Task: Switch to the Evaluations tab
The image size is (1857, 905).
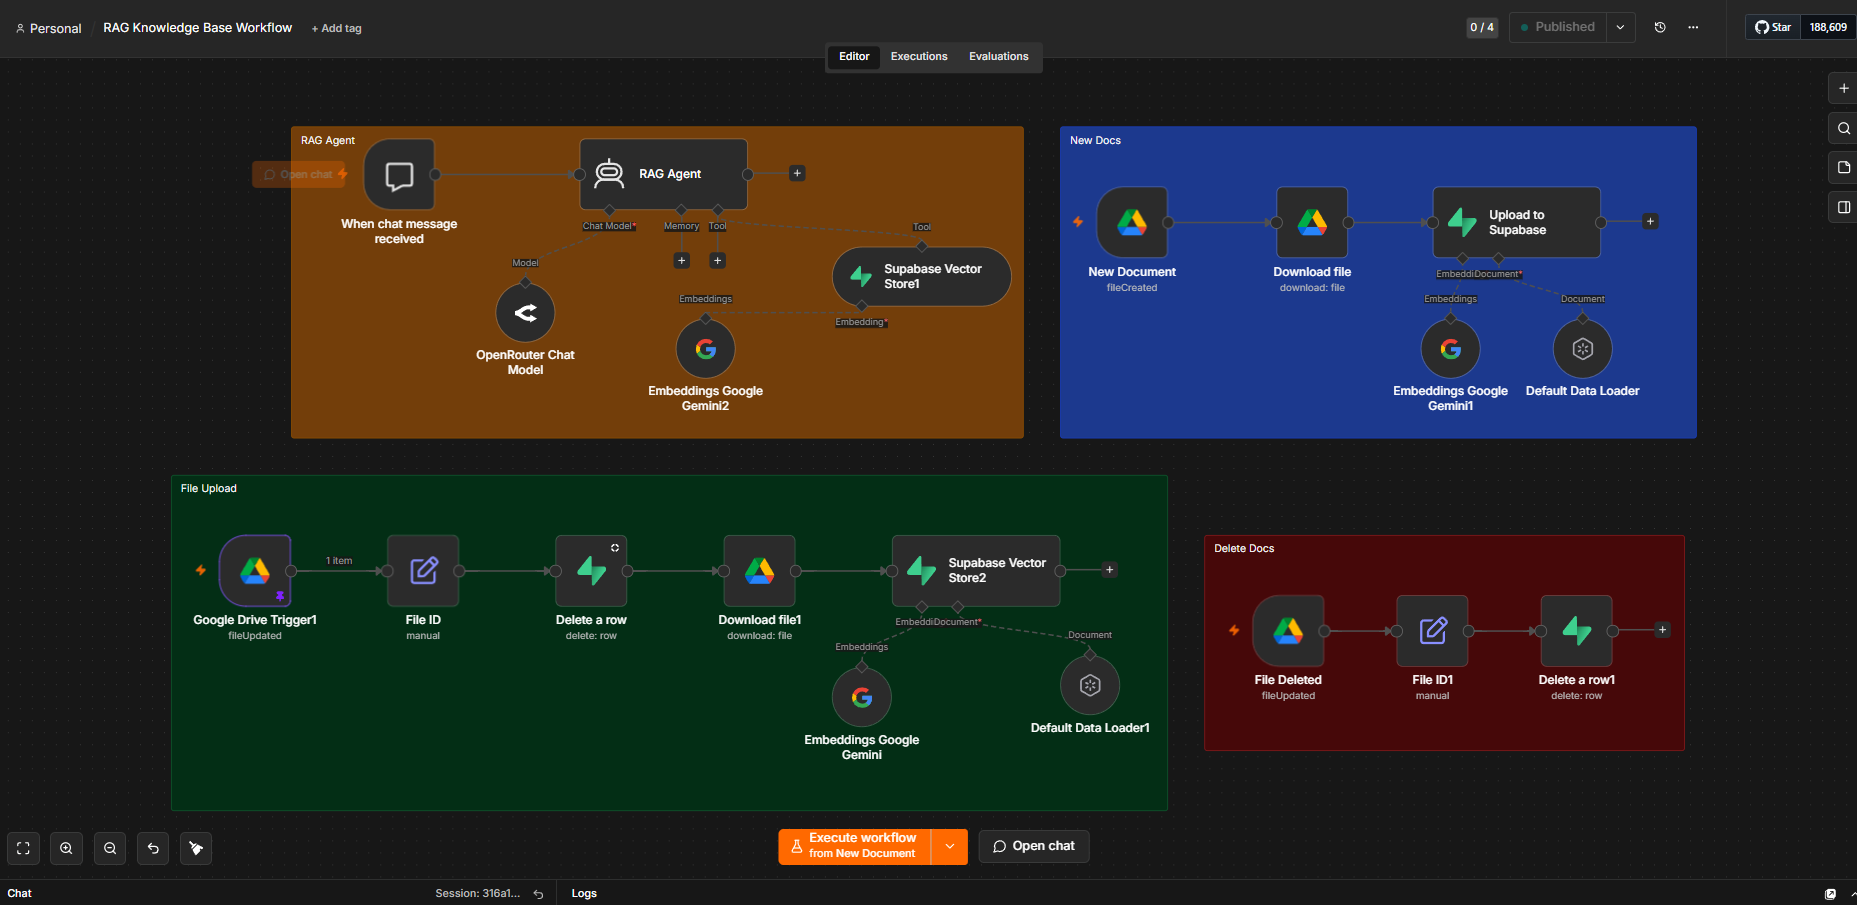Action: [x=998, y=57]
